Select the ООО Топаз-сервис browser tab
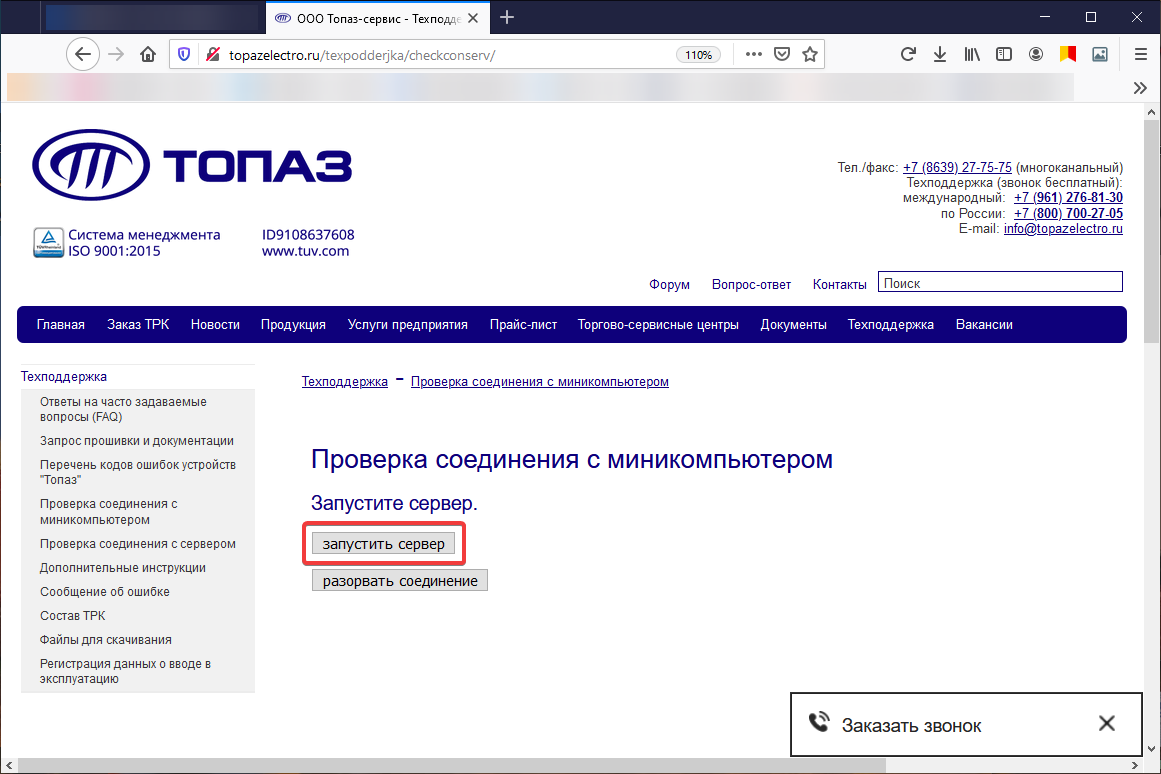The height and width of the screenshot is (774, 1161). [x=378, y=18]
